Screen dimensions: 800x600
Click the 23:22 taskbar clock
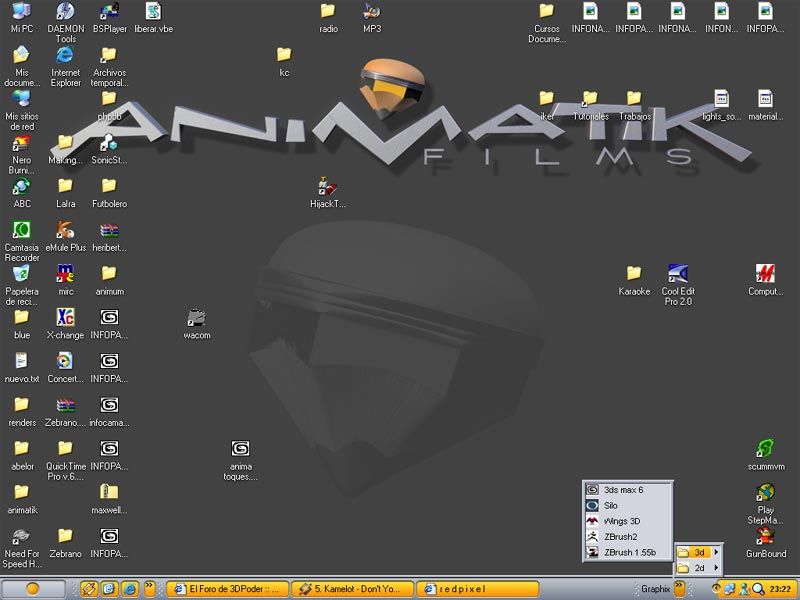pyautogui.click(x=780, y=589)
